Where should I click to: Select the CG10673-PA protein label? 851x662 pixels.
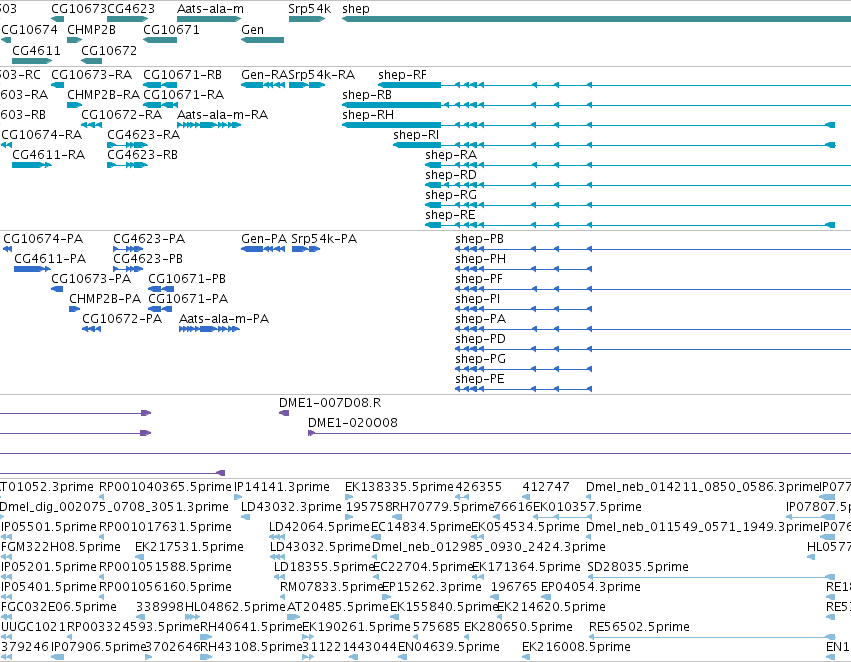91,279
